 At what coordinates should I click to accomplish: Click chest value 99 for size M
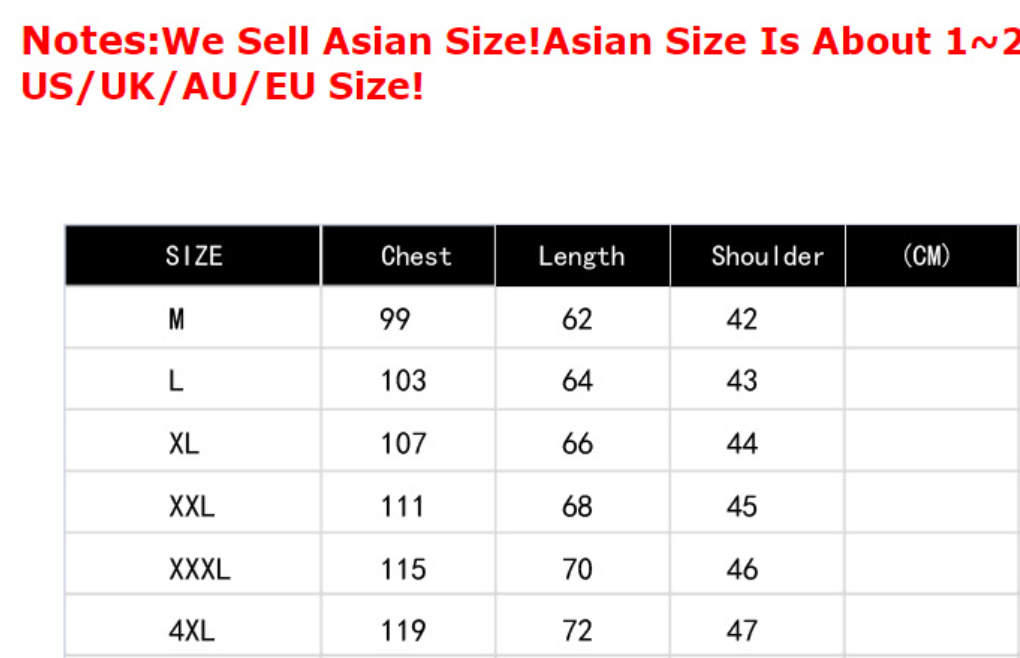pos(395,319)
